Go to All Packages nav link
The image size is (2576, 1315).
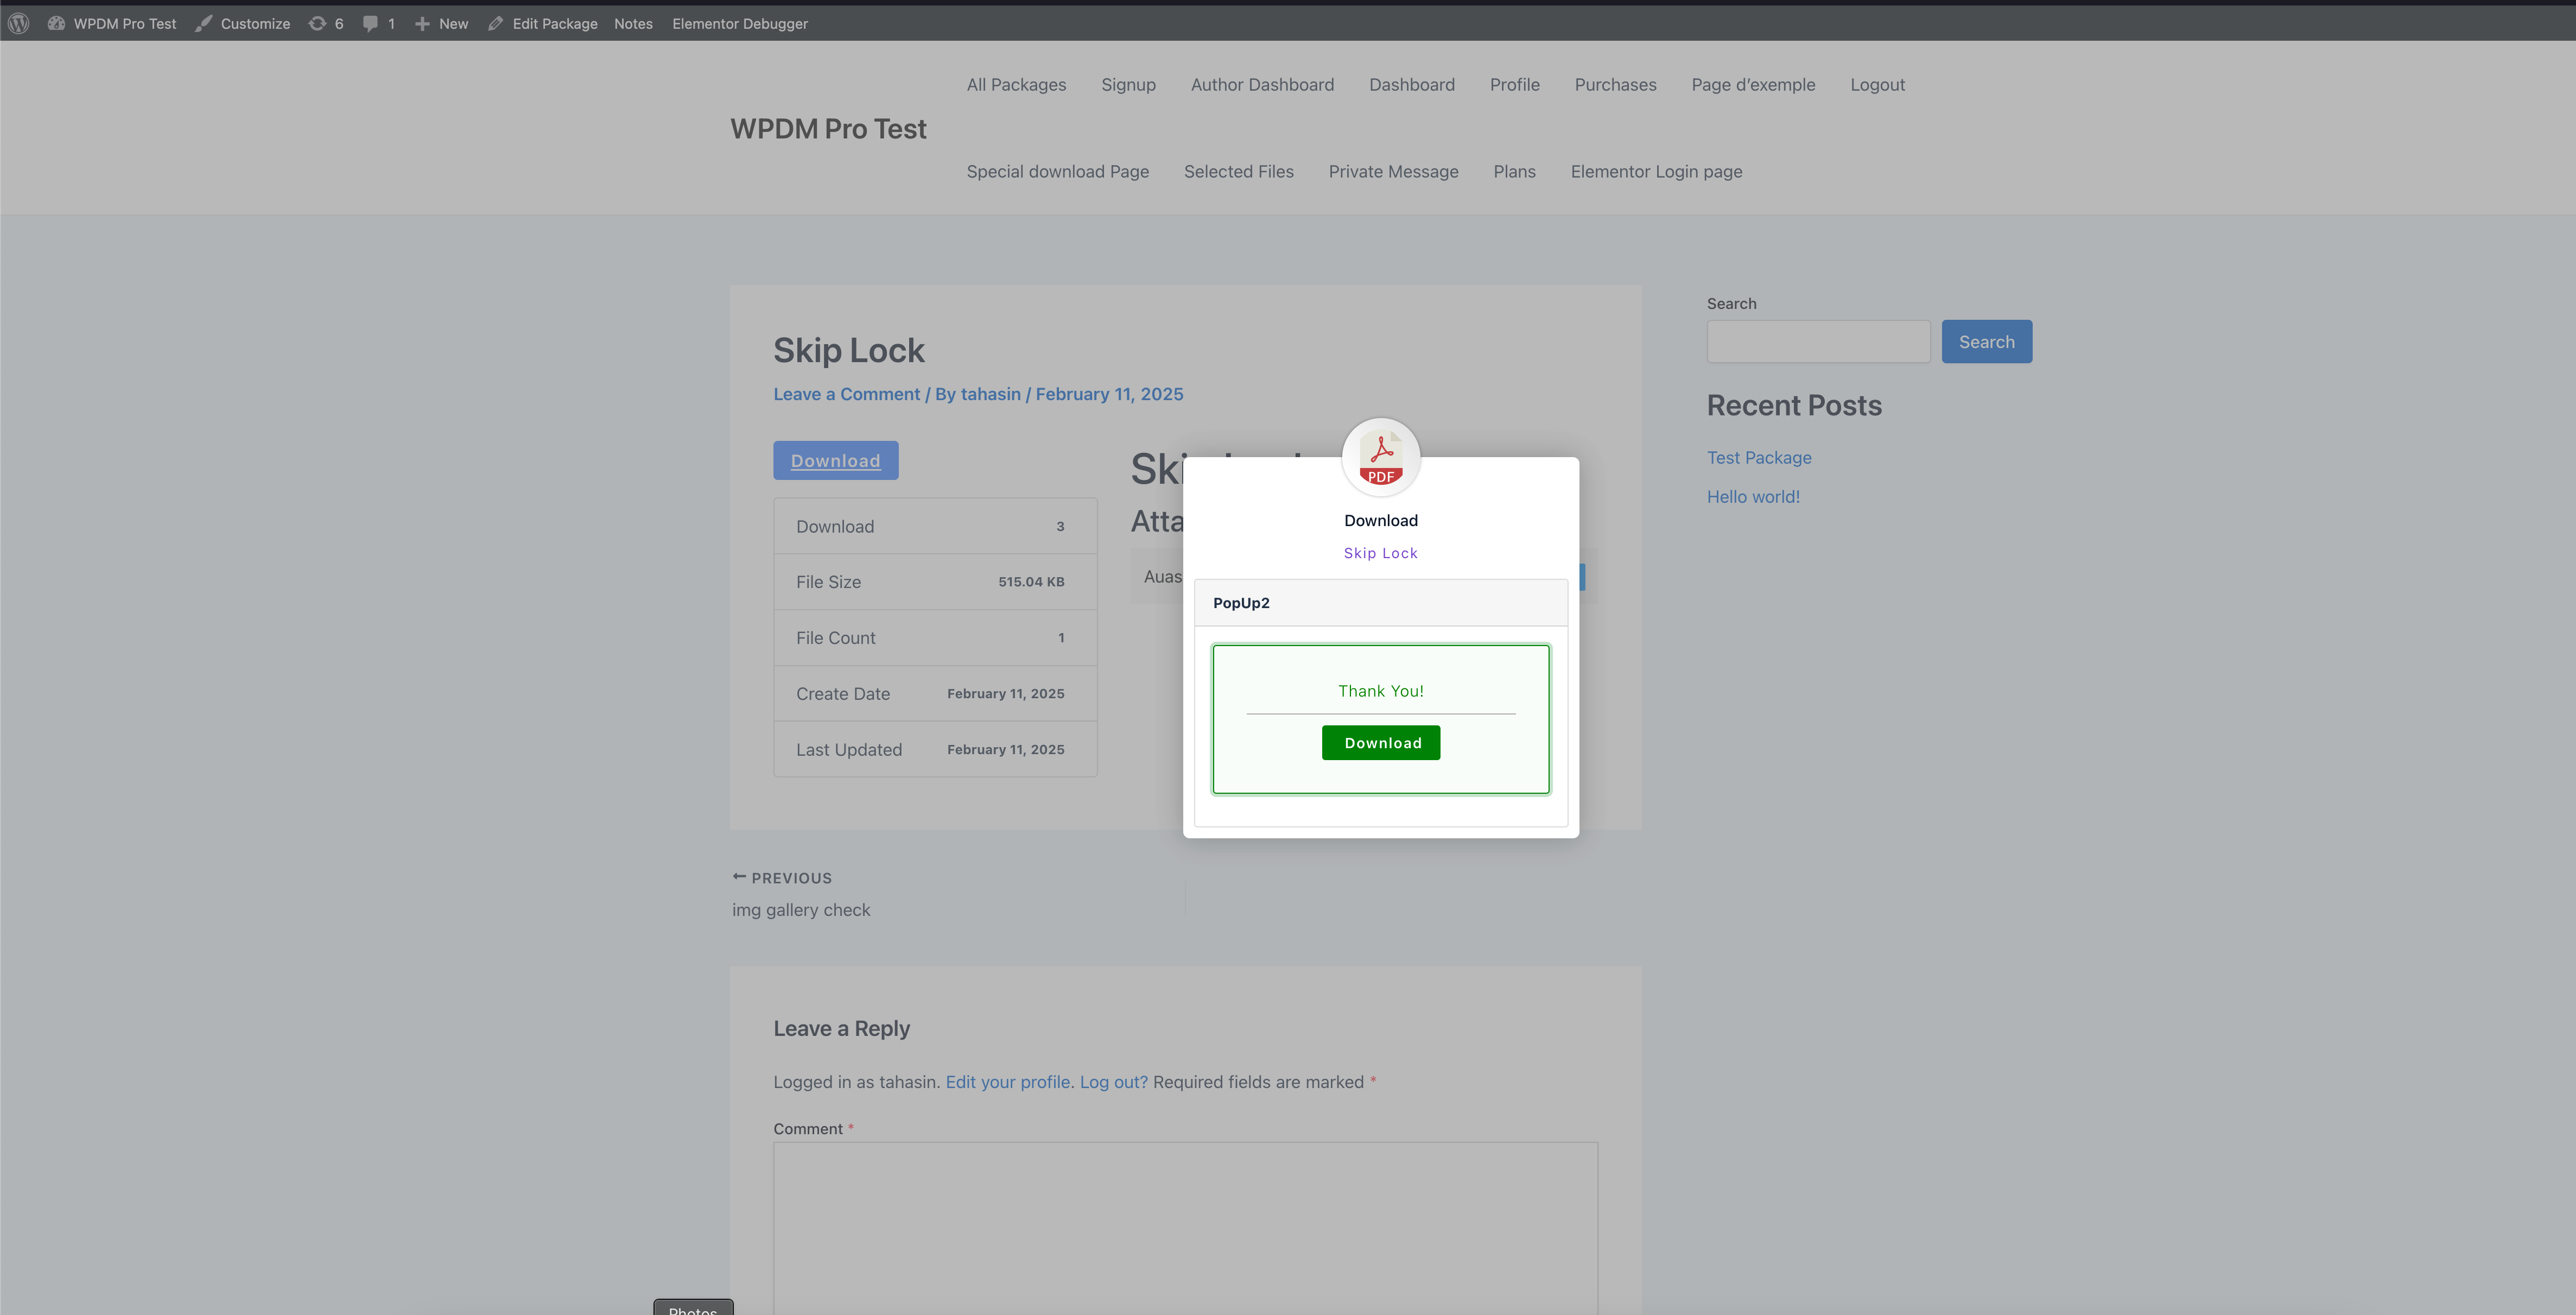(x=1016, y=85)
